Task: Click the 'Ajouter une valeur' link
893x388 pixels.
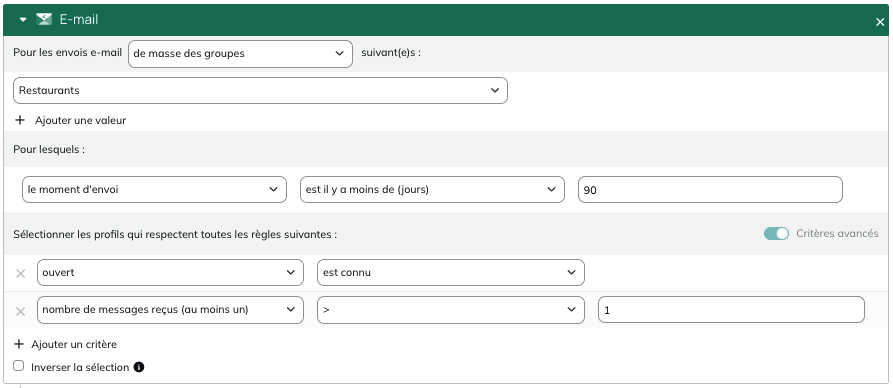Action: (80, 120)
